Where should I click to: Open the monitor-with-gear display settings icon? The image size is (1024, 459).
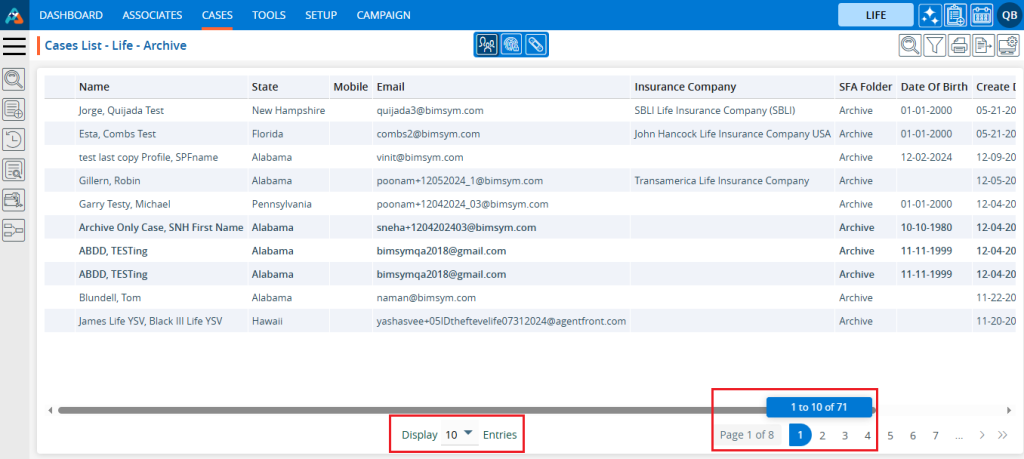1007,45
